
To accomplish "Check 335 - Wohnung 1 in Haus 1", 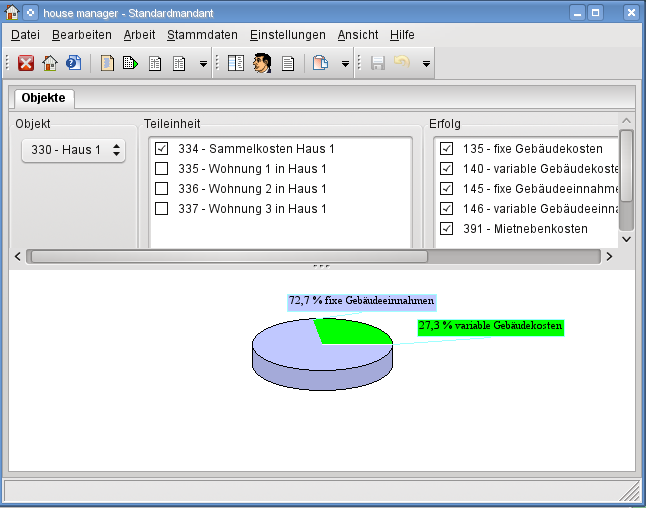I will coord(161,169).
